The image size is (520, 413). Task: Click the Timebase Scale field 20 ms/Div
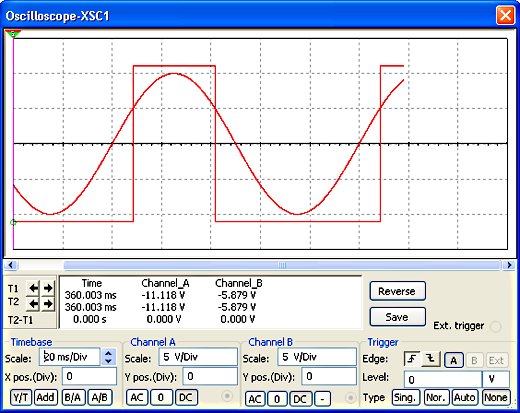70,357
